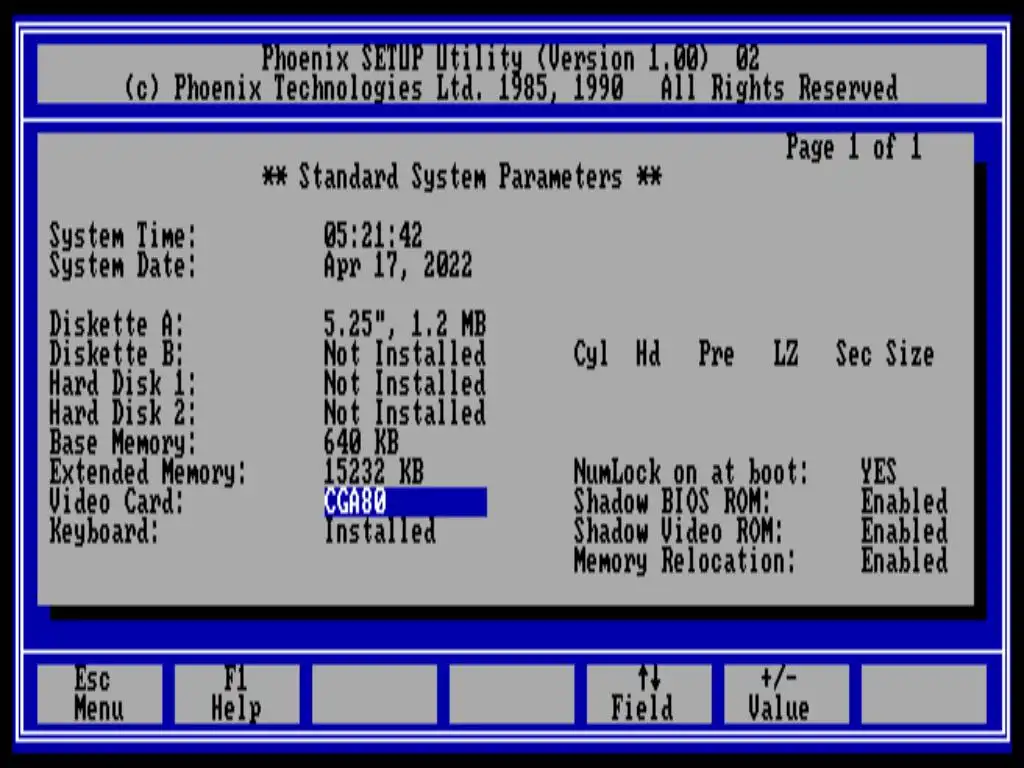Click the Memory Relocation: label

point(685,561)
